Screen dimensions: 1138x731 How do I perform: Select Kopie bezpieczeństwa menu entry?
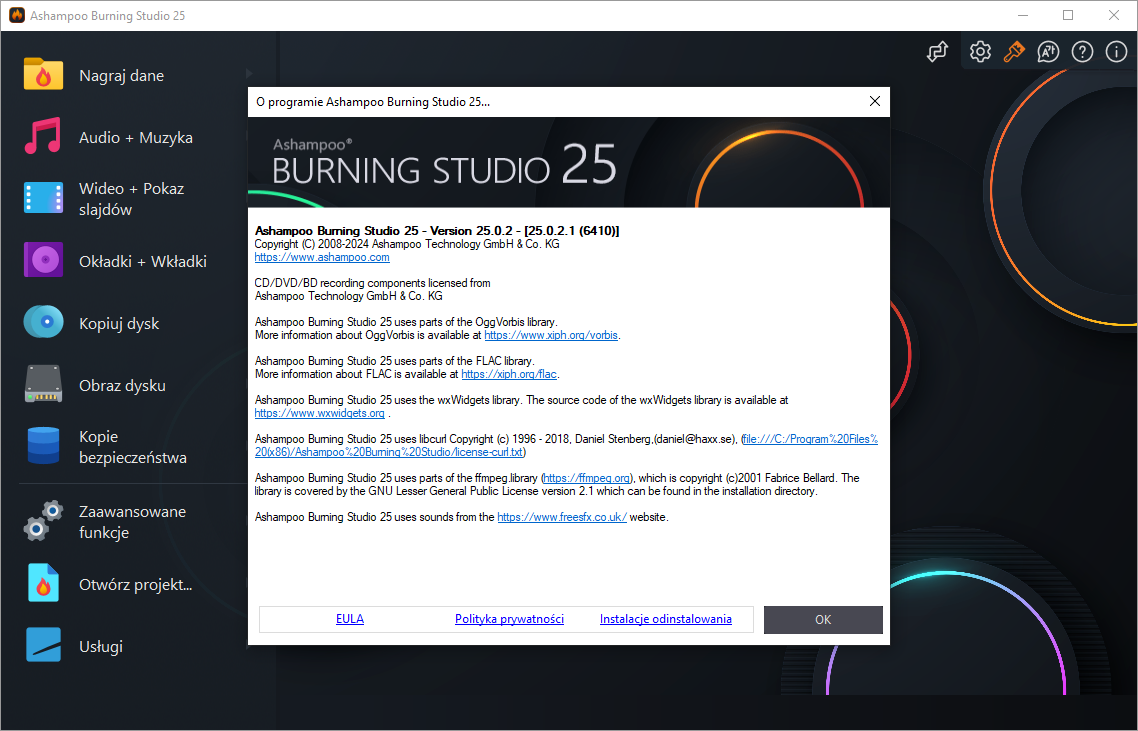click(x=133, y=447)
